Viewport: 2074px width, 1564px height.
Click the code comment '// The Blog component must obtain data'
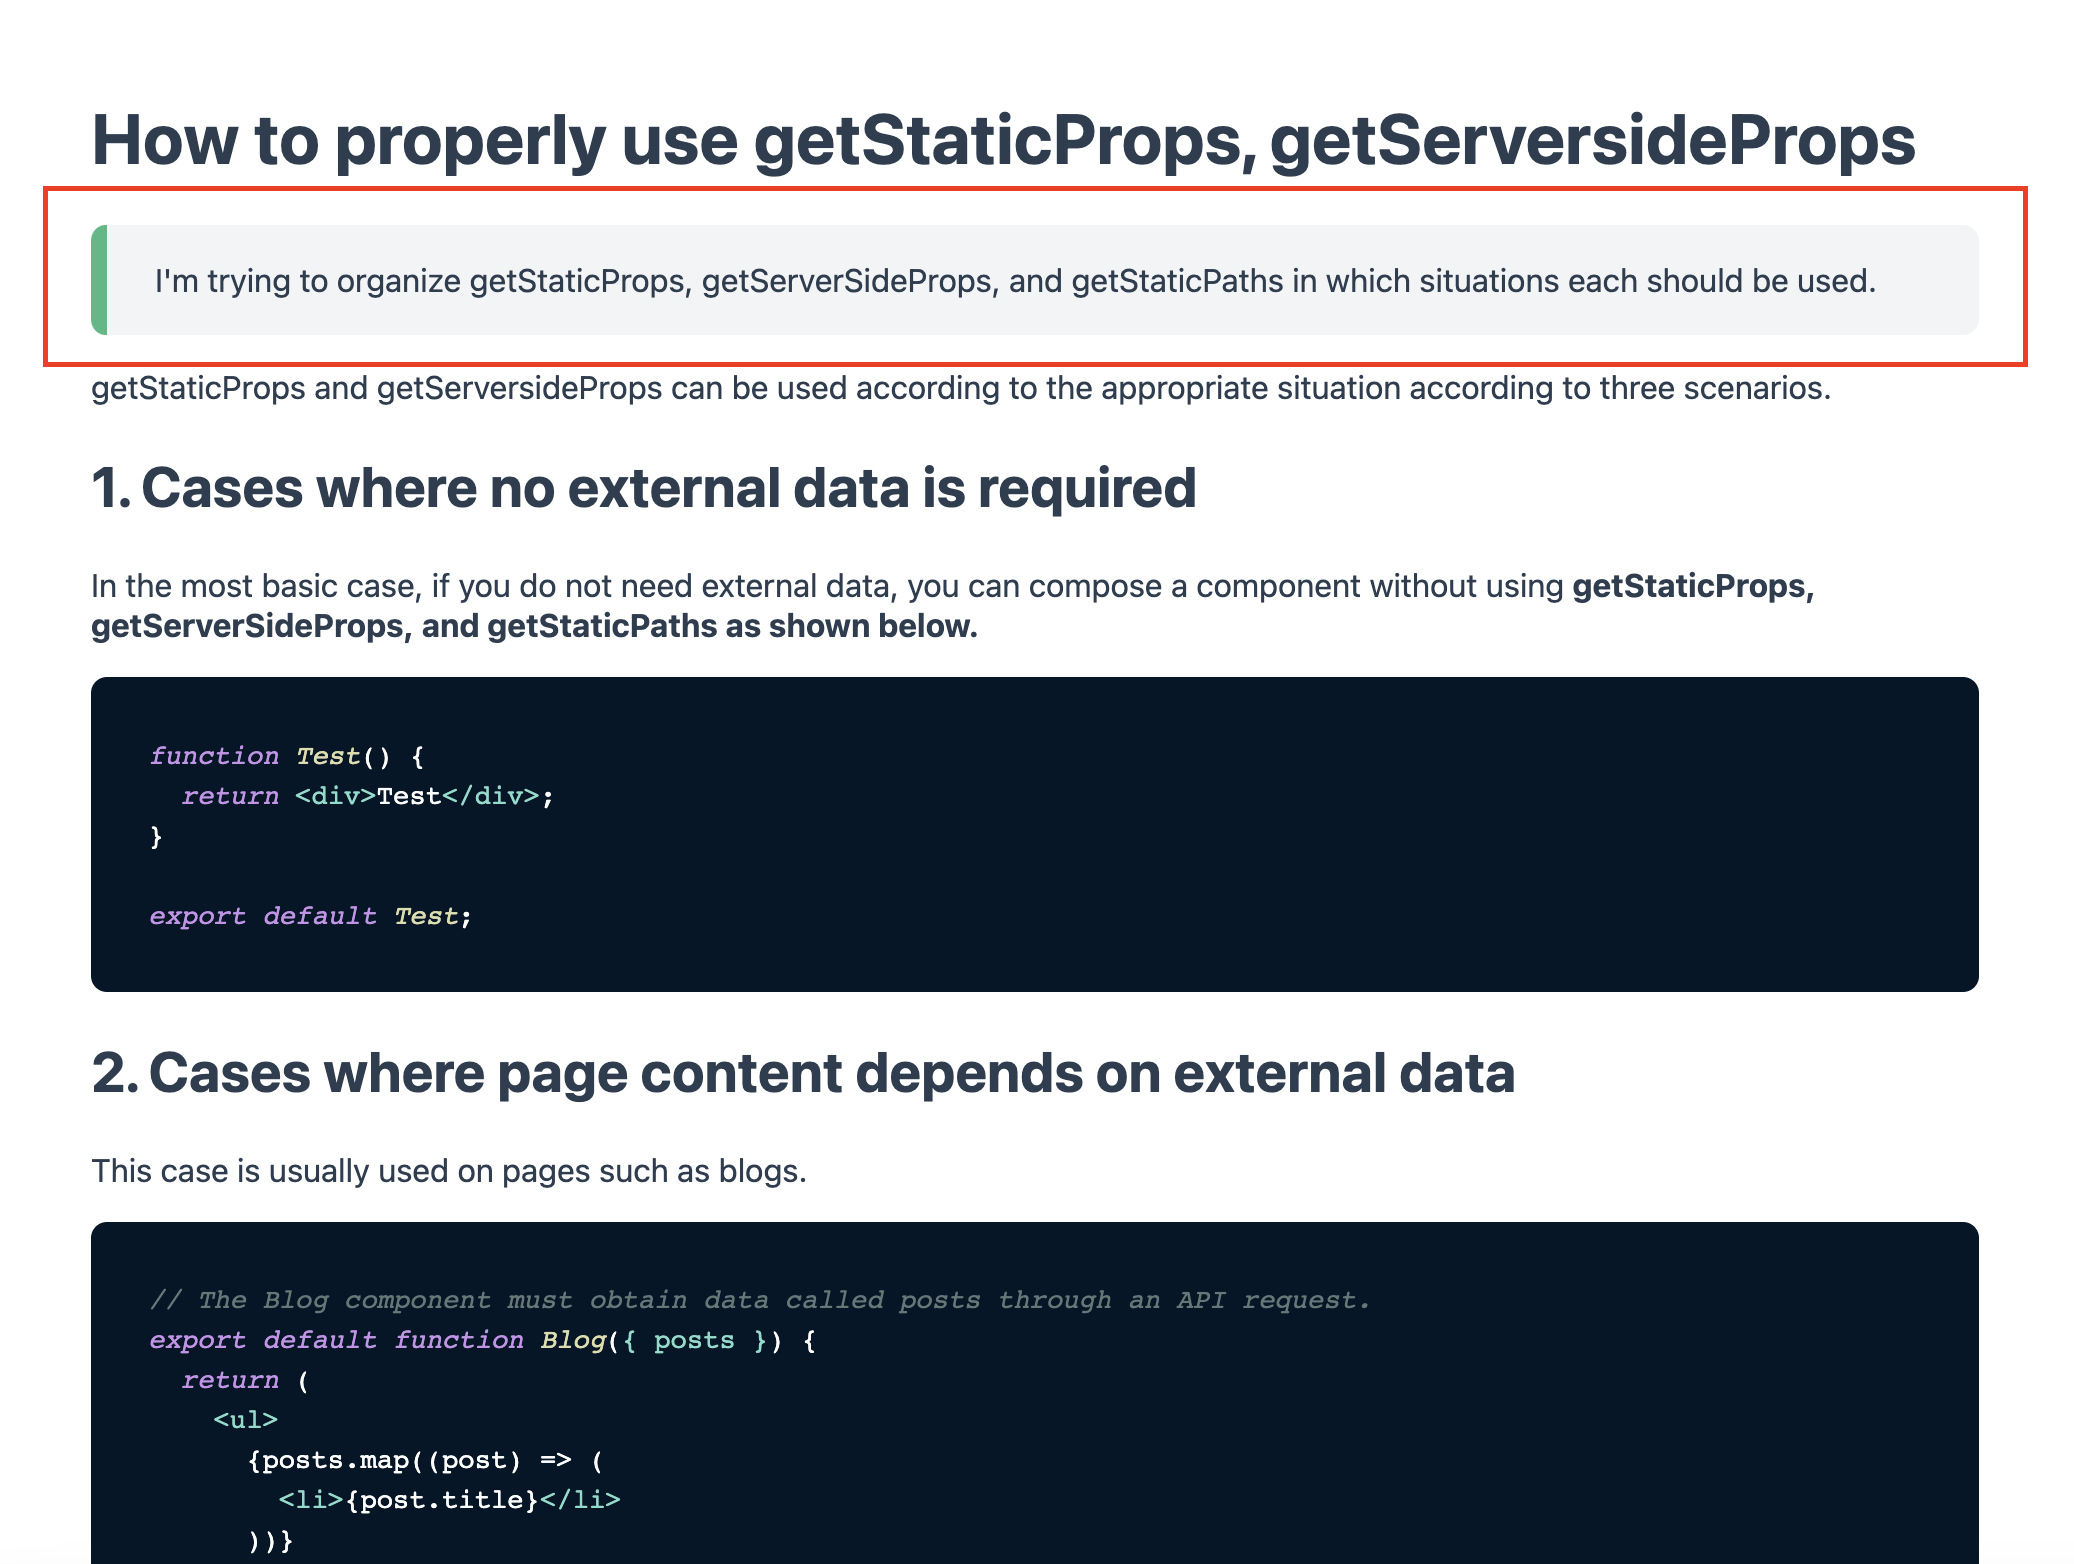pyautogui.click(x=760, y=1300)
